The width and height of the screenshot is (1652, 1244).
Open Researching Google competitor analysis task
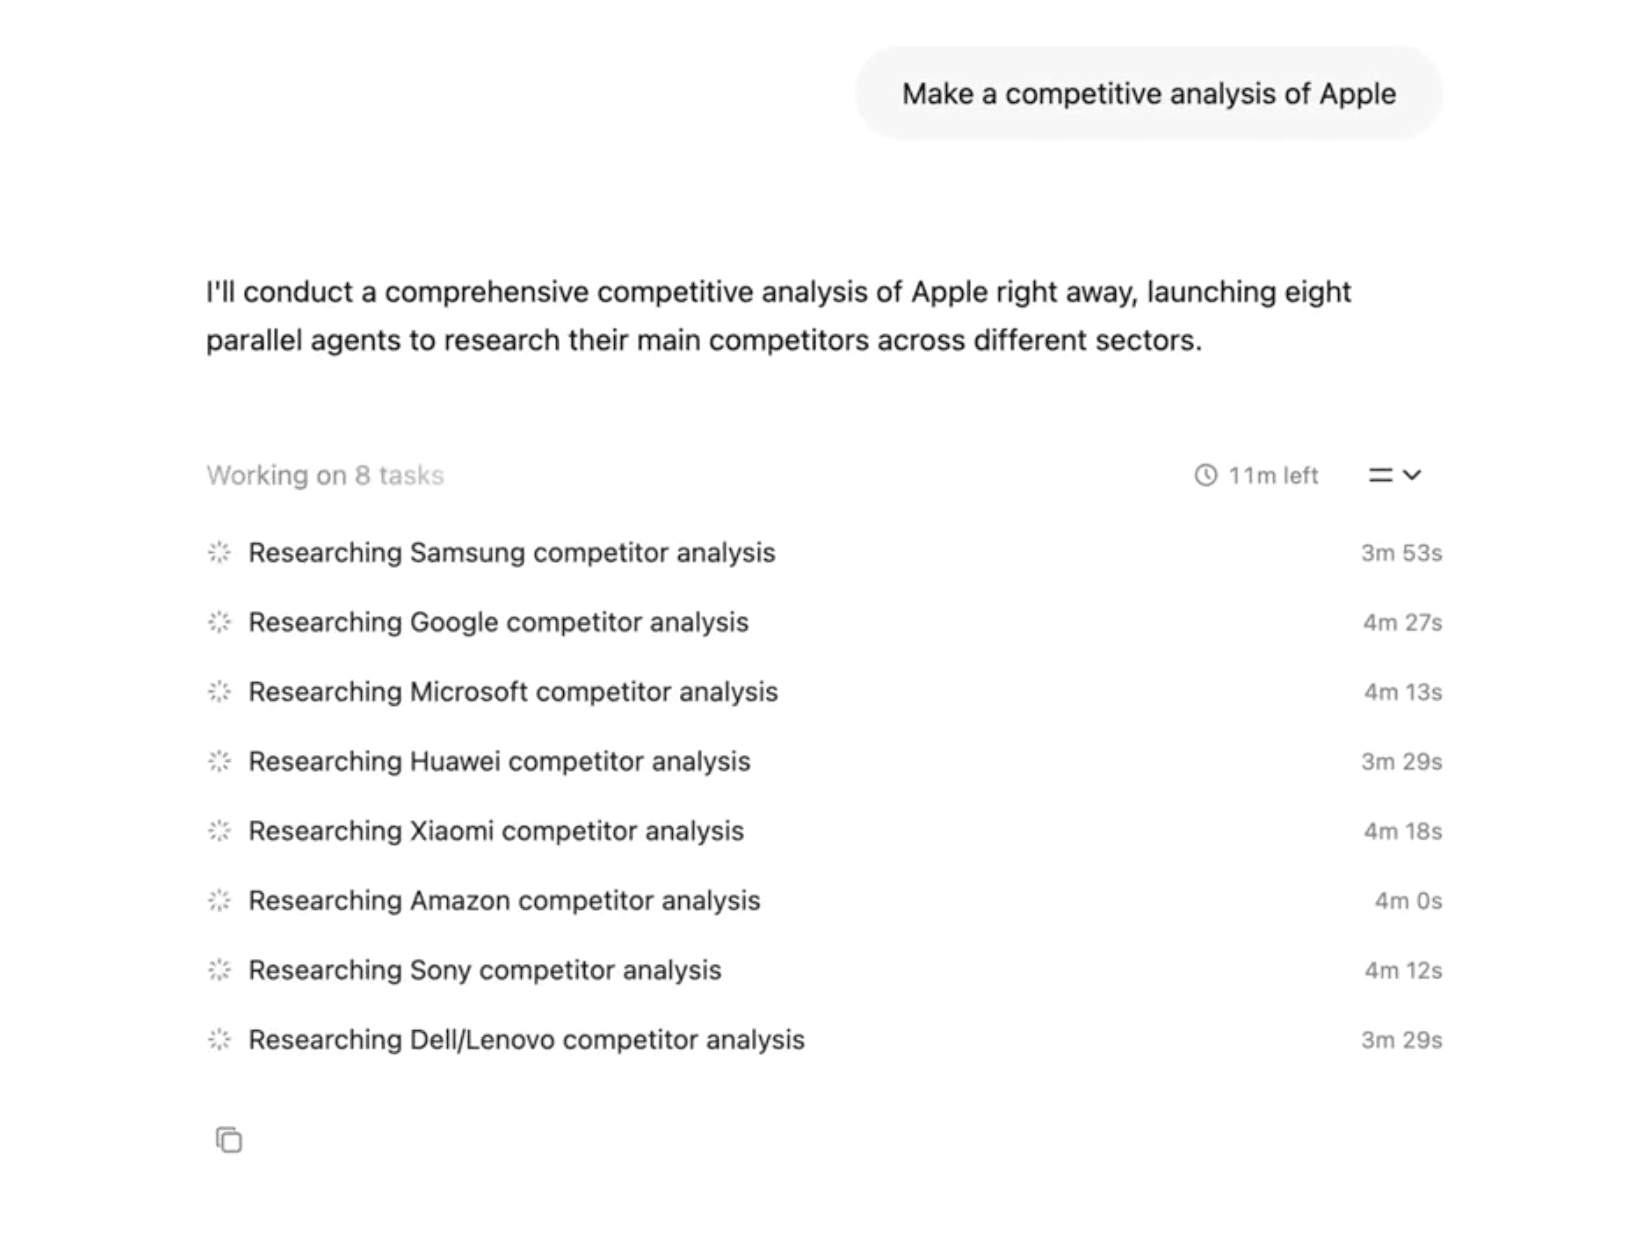tap(498, 622)
